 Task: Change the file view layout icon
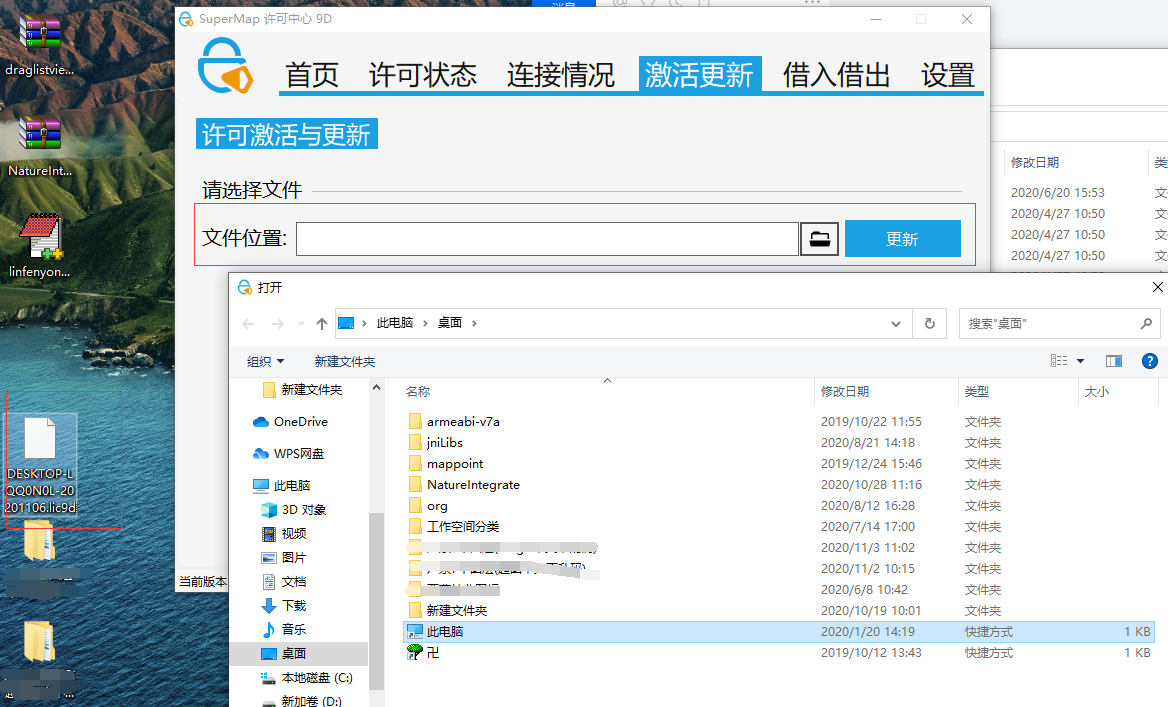[1058, 361]
